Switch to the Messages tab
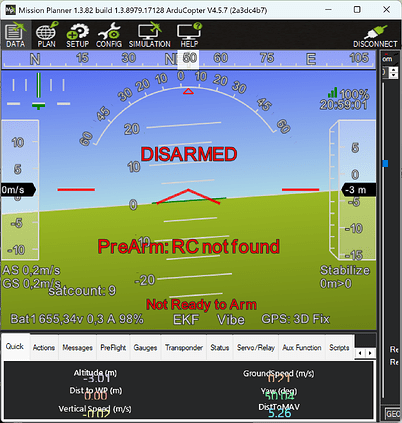This screenshot has width=402, height=423. point(77,348)
